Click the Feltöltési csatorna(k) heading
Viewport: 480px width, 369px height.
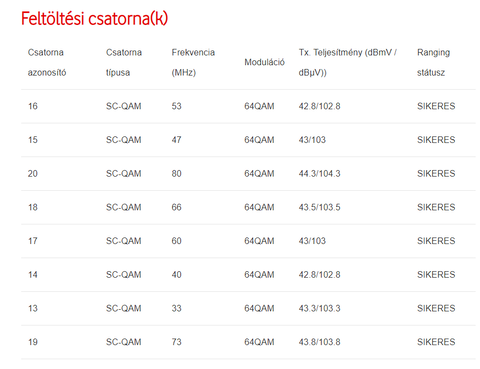[x=94, y=18]
